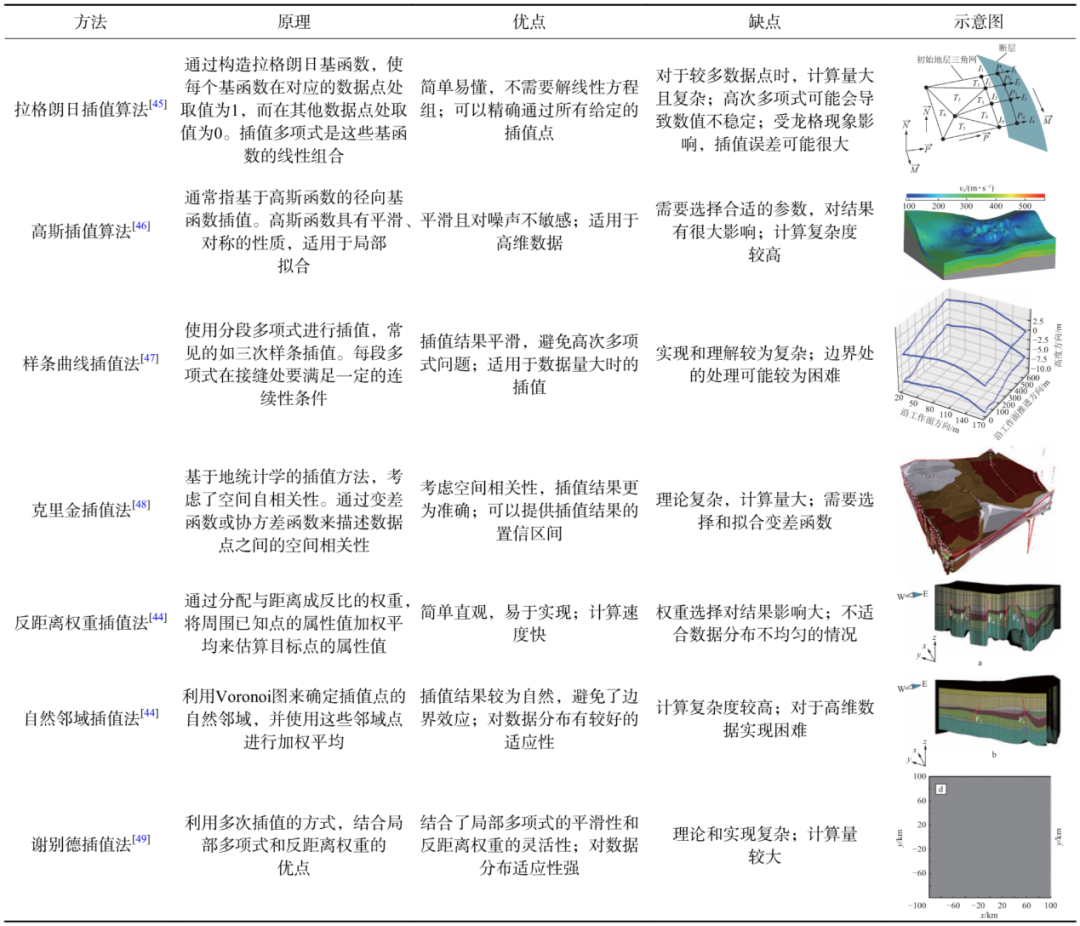Screen dimensions: 1080x926
Task: Click the 示意图 column header
Action: tap(973, 22)
